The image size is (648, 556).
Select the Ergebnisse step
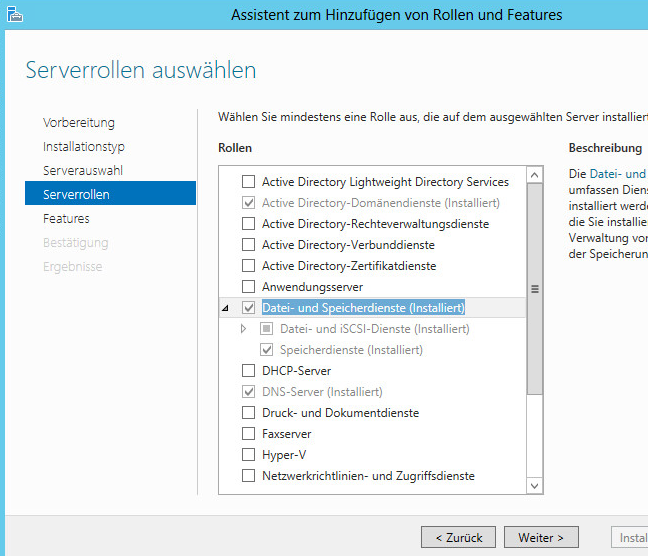(73, 266)
